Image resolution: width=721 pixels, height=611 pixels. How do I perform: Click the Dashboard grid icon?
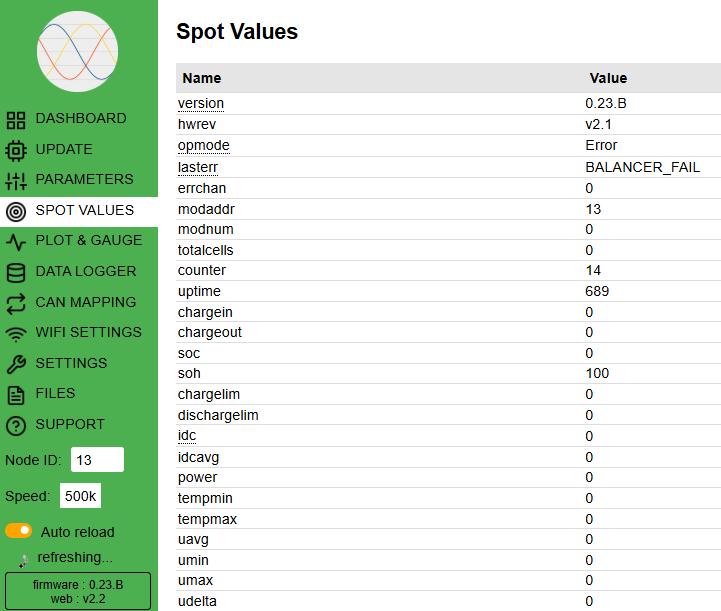16,119
